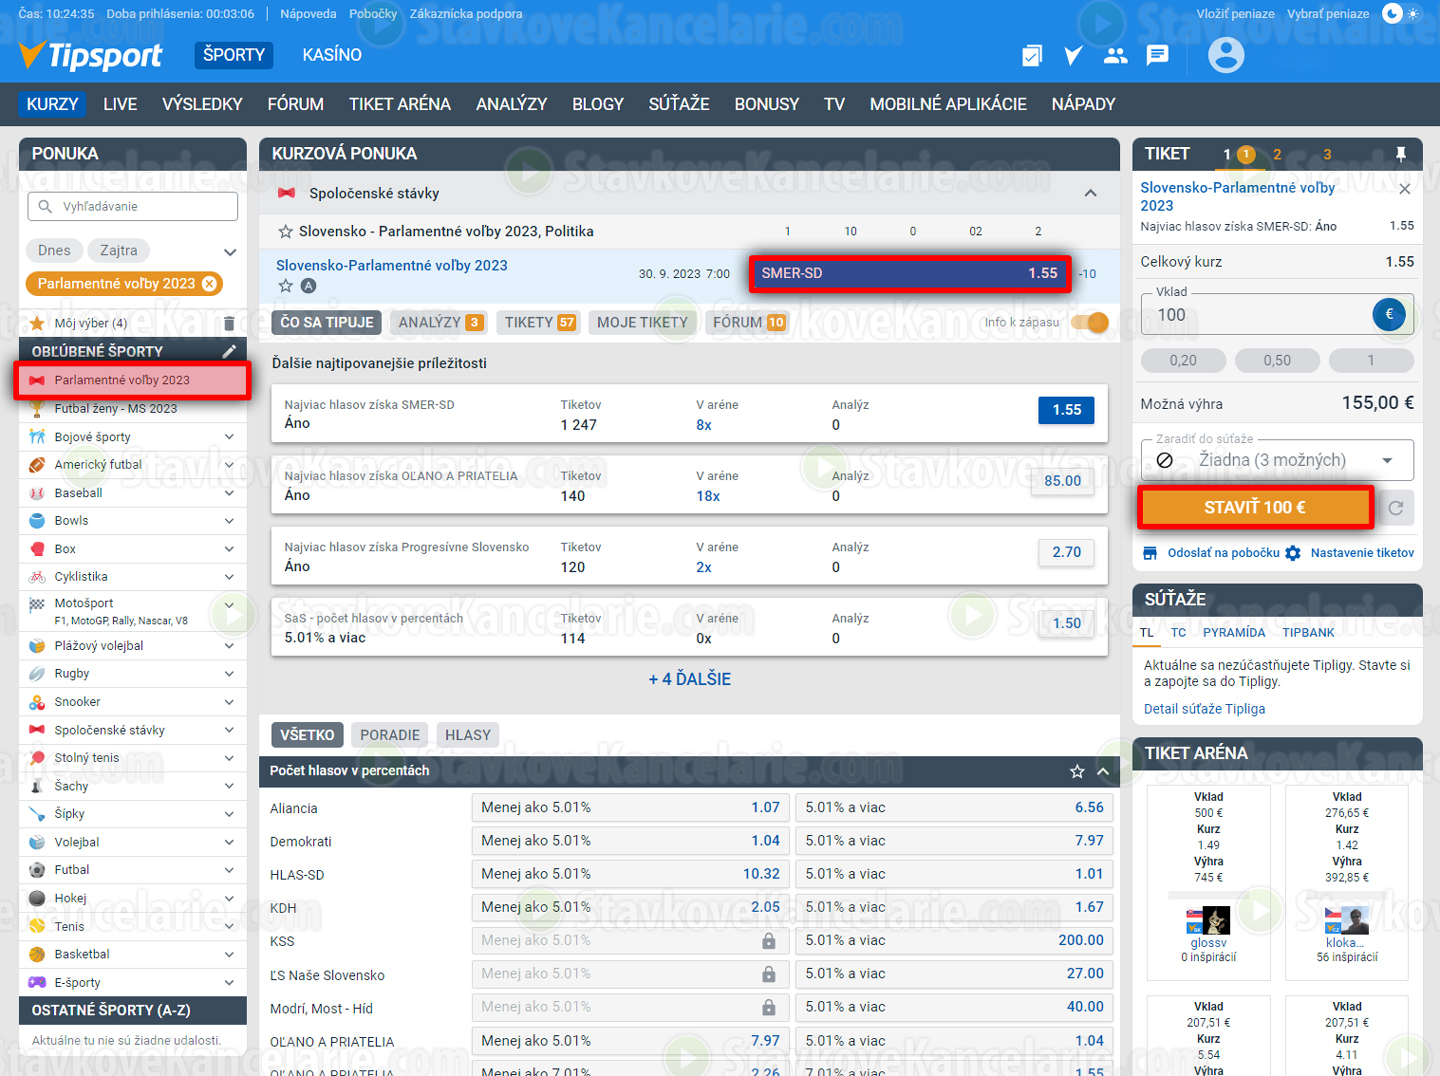Image resolution: width=1440 pixels, height=1076 pixels.
Task: Pick Aliancia Menej ako 5.01% odd 1.07
Action: tap(630, 808)
